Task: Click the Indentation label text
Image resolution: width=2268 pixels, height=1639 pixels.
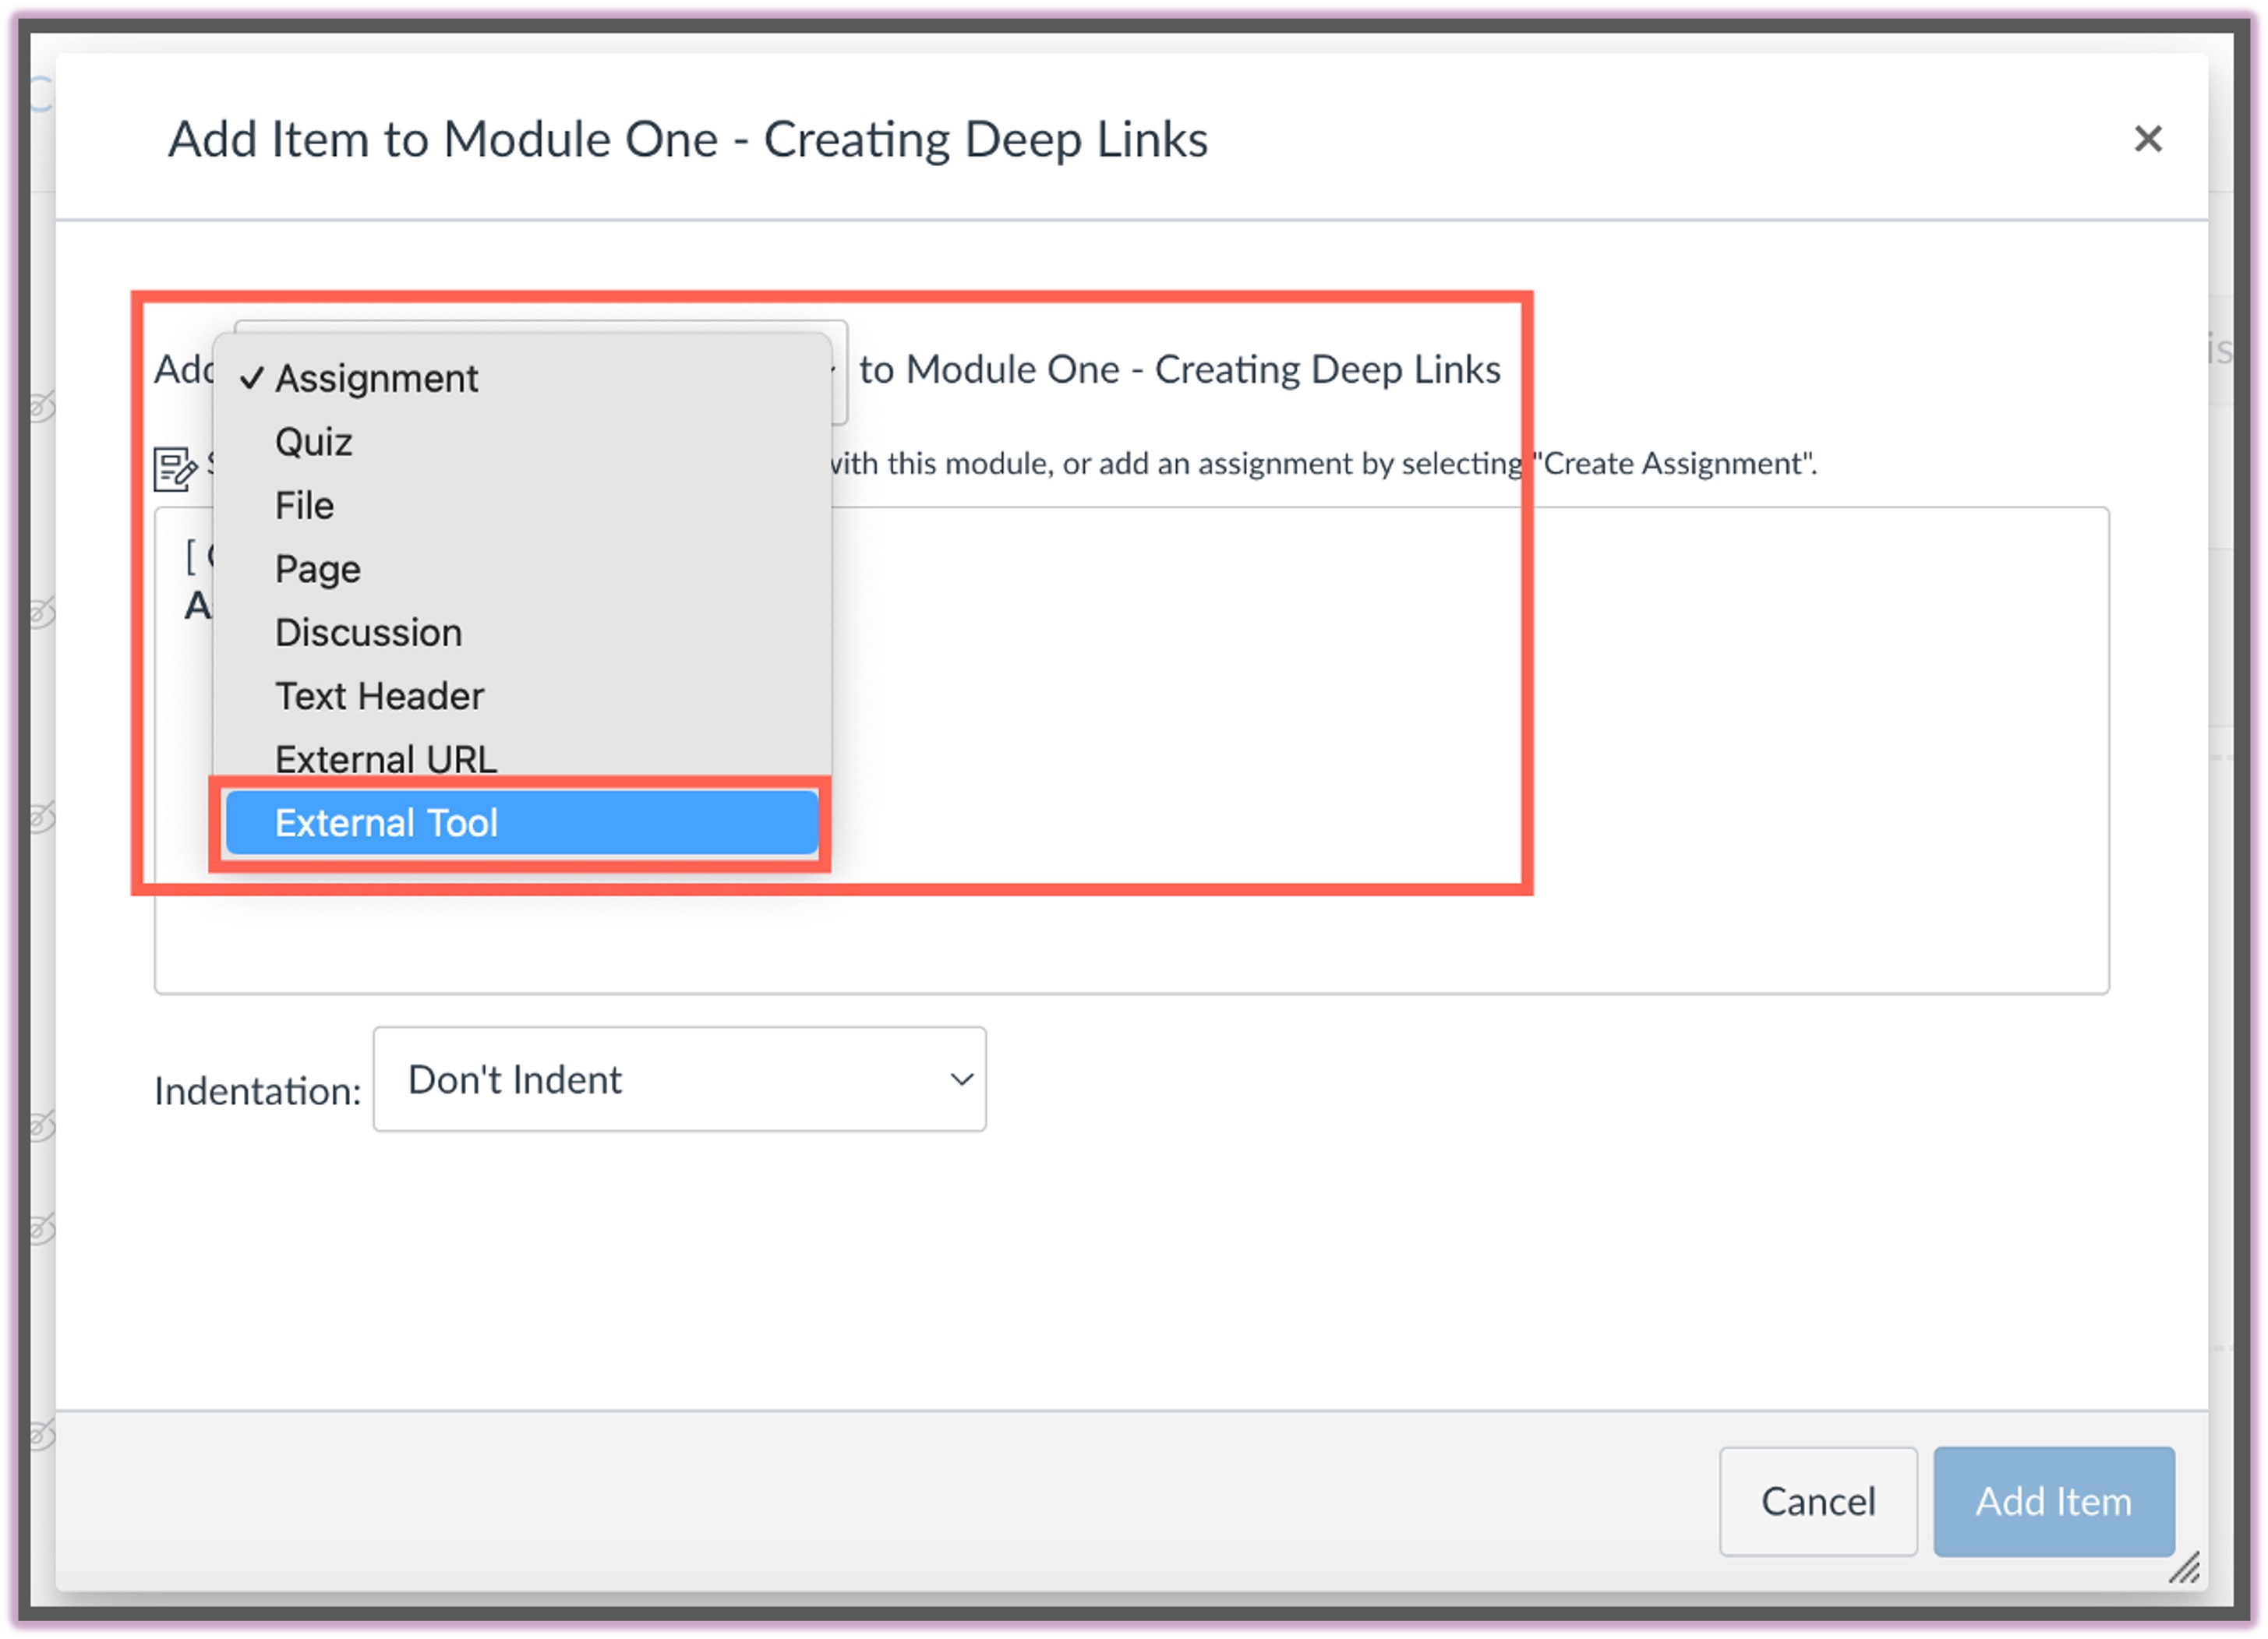Action: coord(257,1091)
